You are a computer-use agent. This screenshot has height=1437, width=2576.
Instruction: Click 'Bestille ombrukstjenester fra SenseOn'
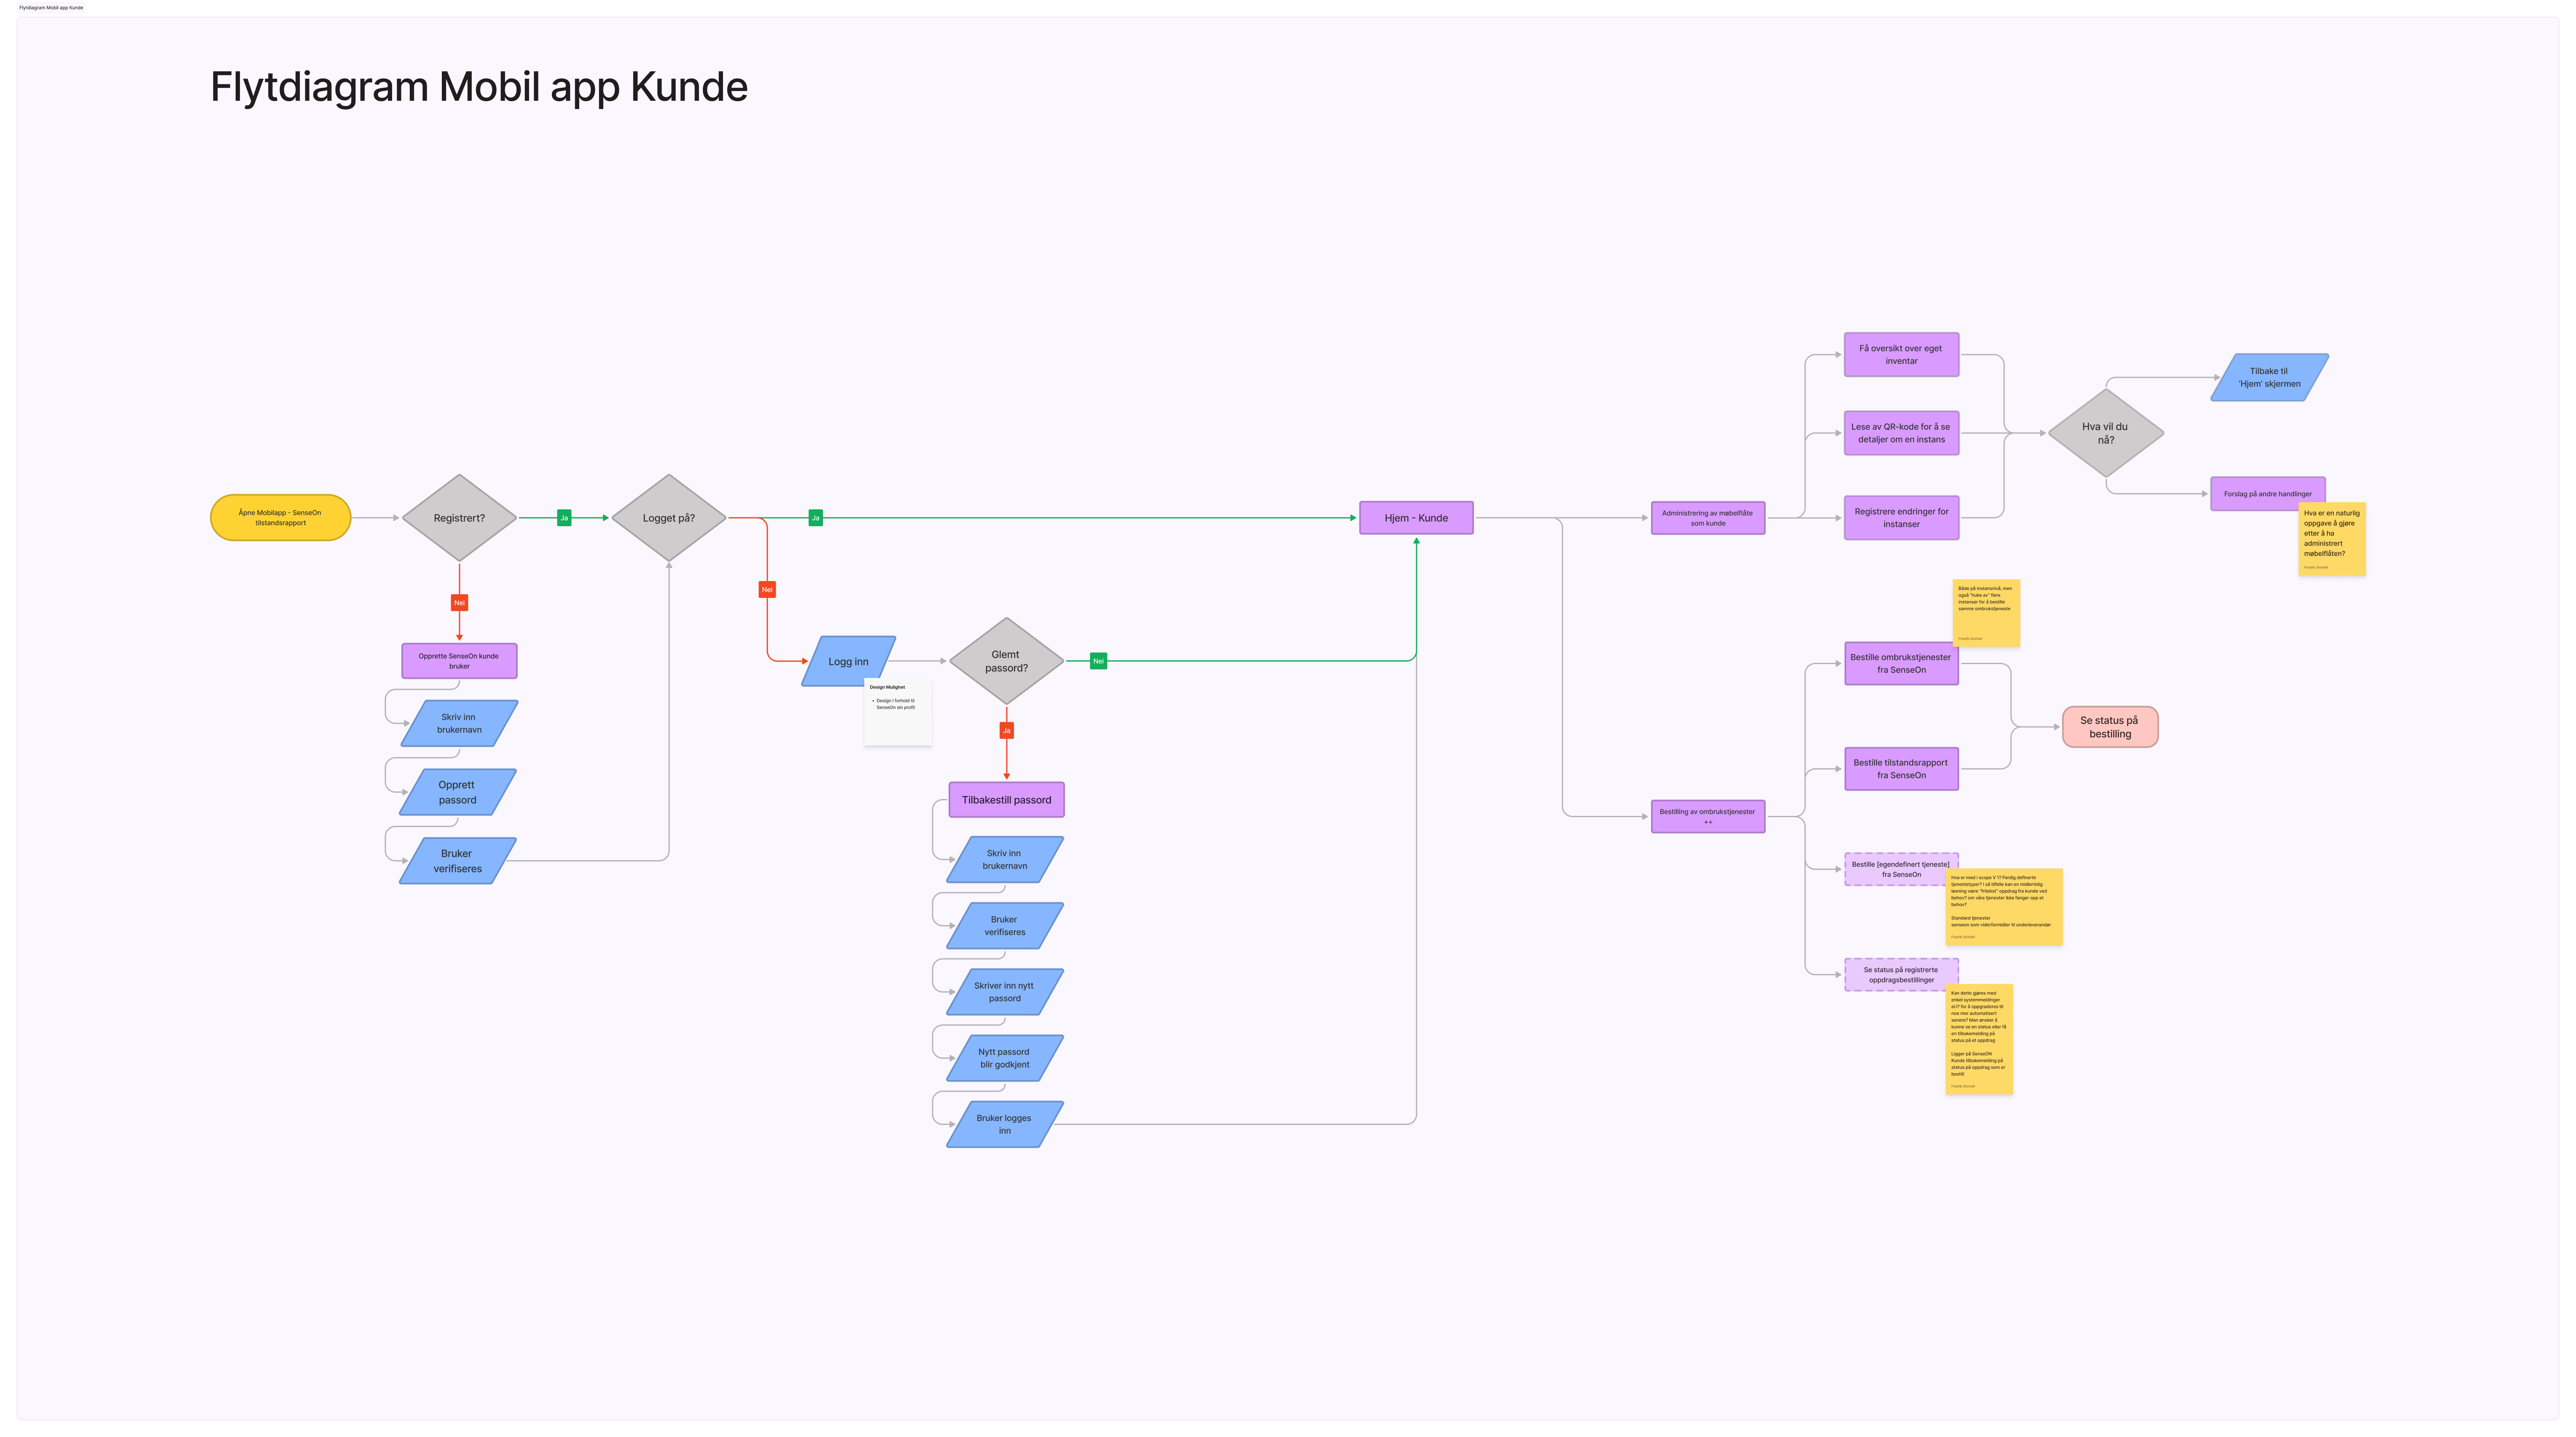click(1901, 664)
